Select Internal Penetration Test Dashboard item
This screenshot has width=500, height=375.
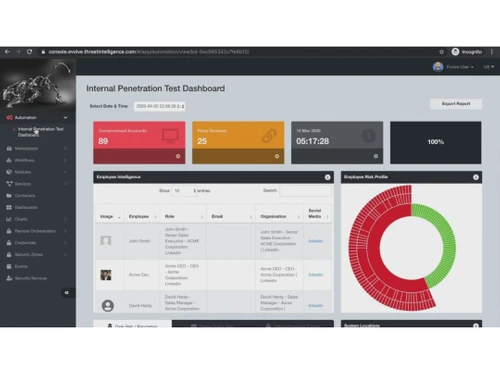40,132
